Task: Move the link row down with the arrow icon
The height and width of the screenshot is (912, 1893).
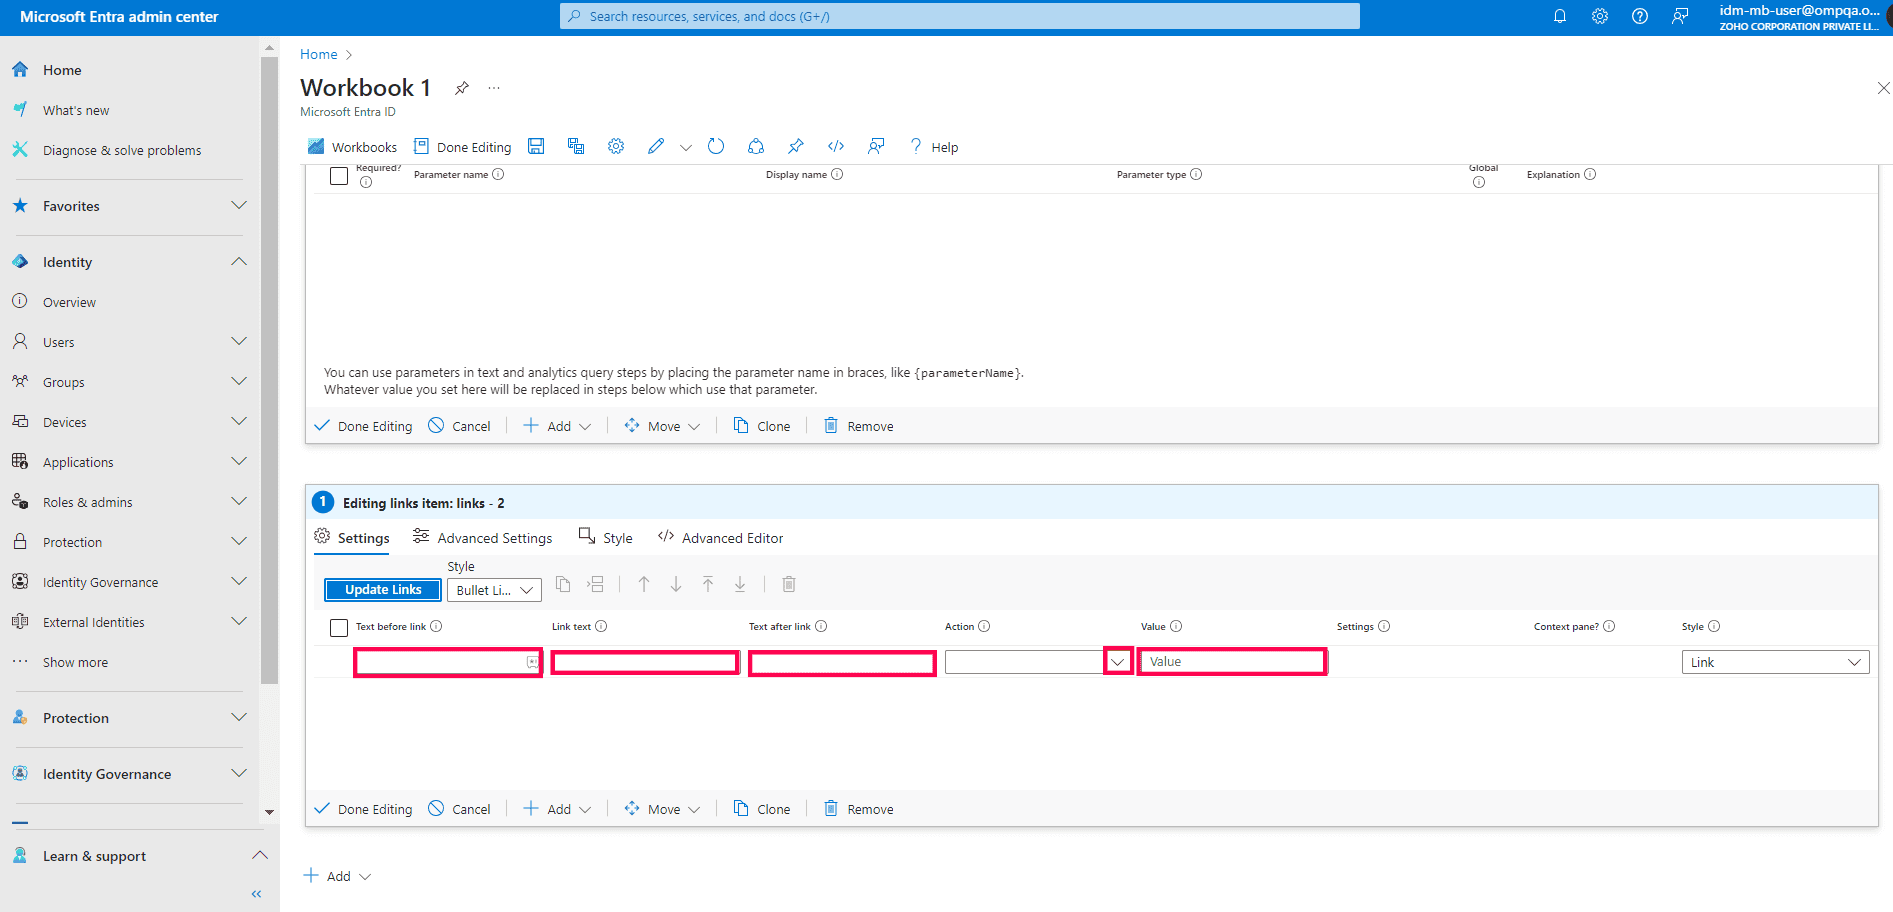Action: pos(676,584)
